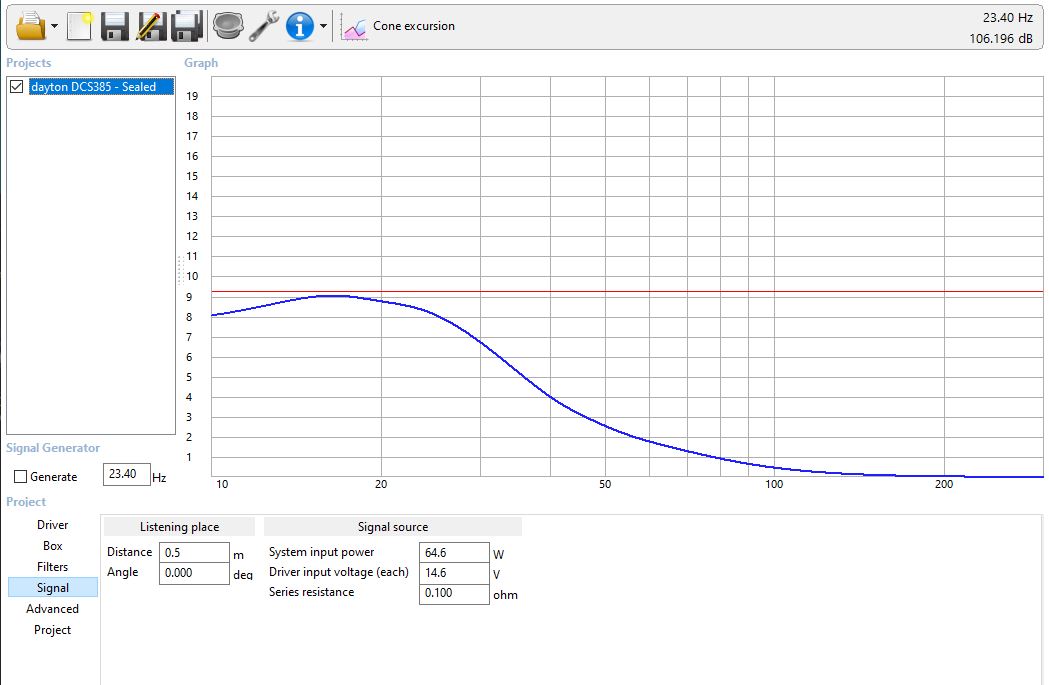The image size is (1049, 685).
Task: Open the driver database speaker icon
Action: click(x=227, y=26)
